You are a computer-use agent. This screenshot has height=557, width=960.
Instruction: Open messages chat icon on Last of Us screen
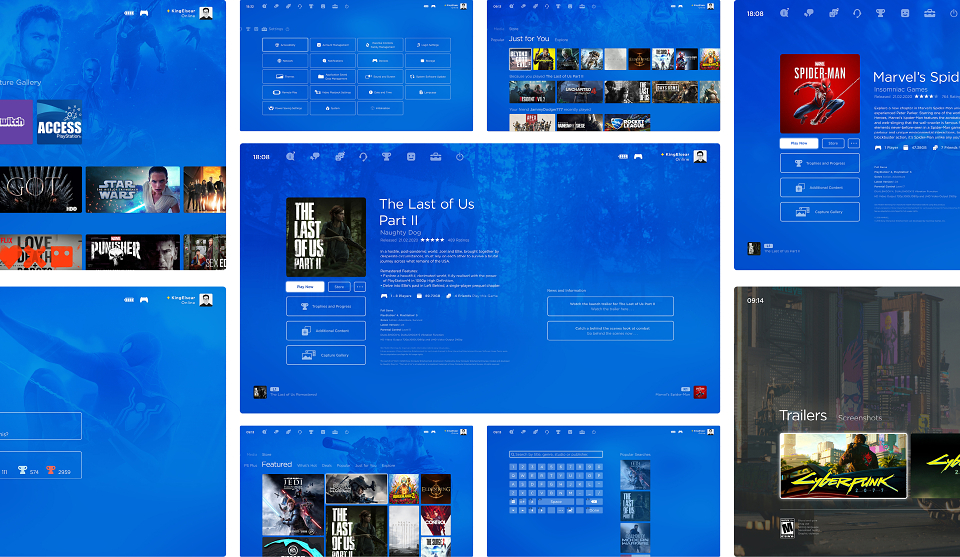[x=315, y=157]
